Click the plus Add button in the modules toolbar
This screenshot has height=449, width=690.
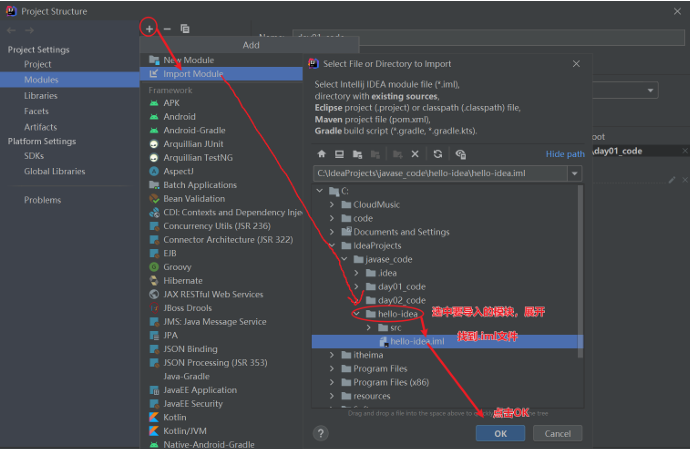(x=149, y=29)
